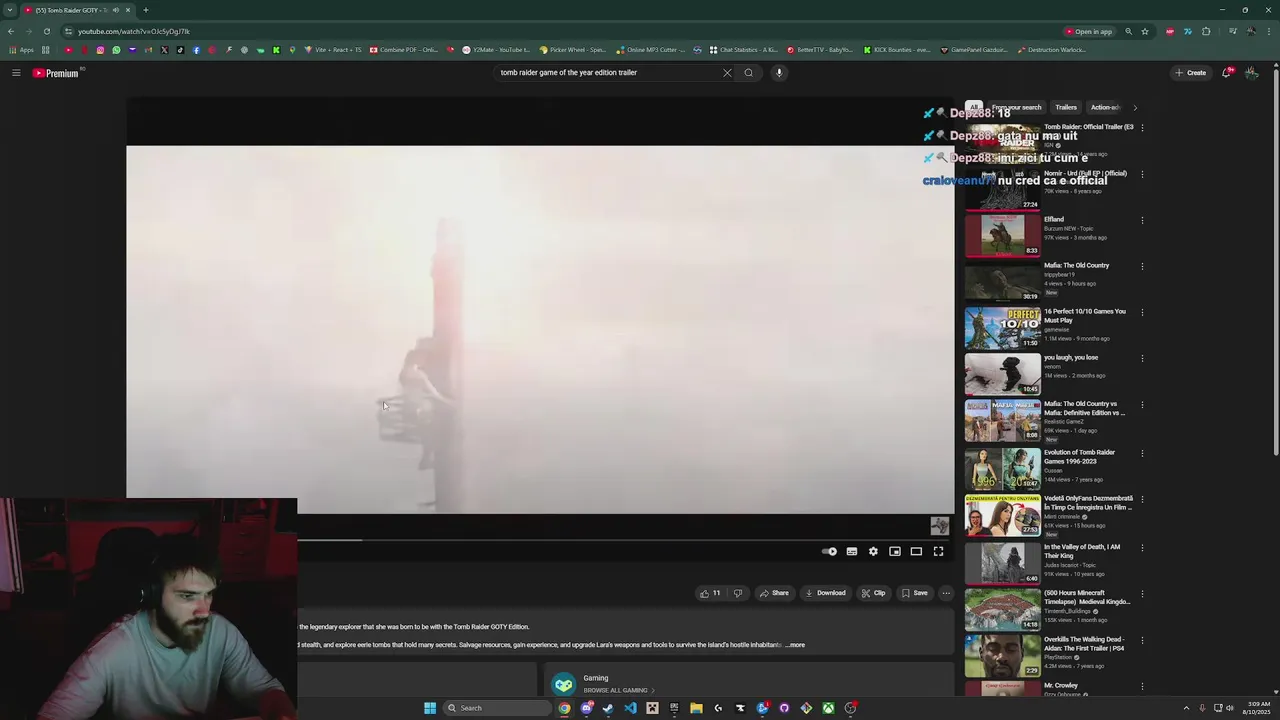The image size is (1280, 720).
Task: Open Evolution of Tomb Raider thumbnail
Action: click(x=1002, y=468)
